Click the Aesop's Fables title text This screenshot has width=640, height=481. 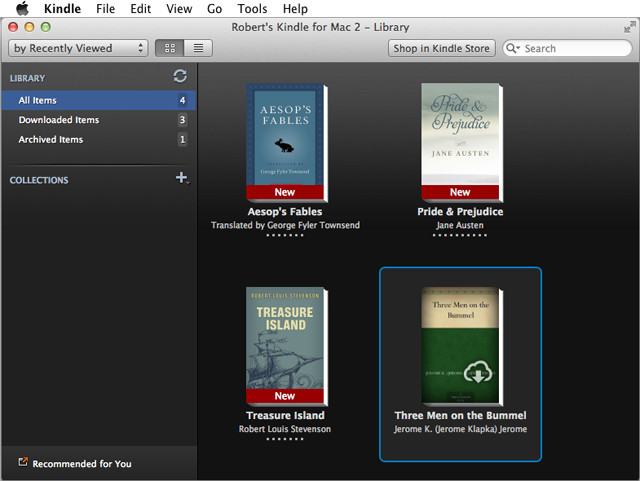tap(285, 212)
